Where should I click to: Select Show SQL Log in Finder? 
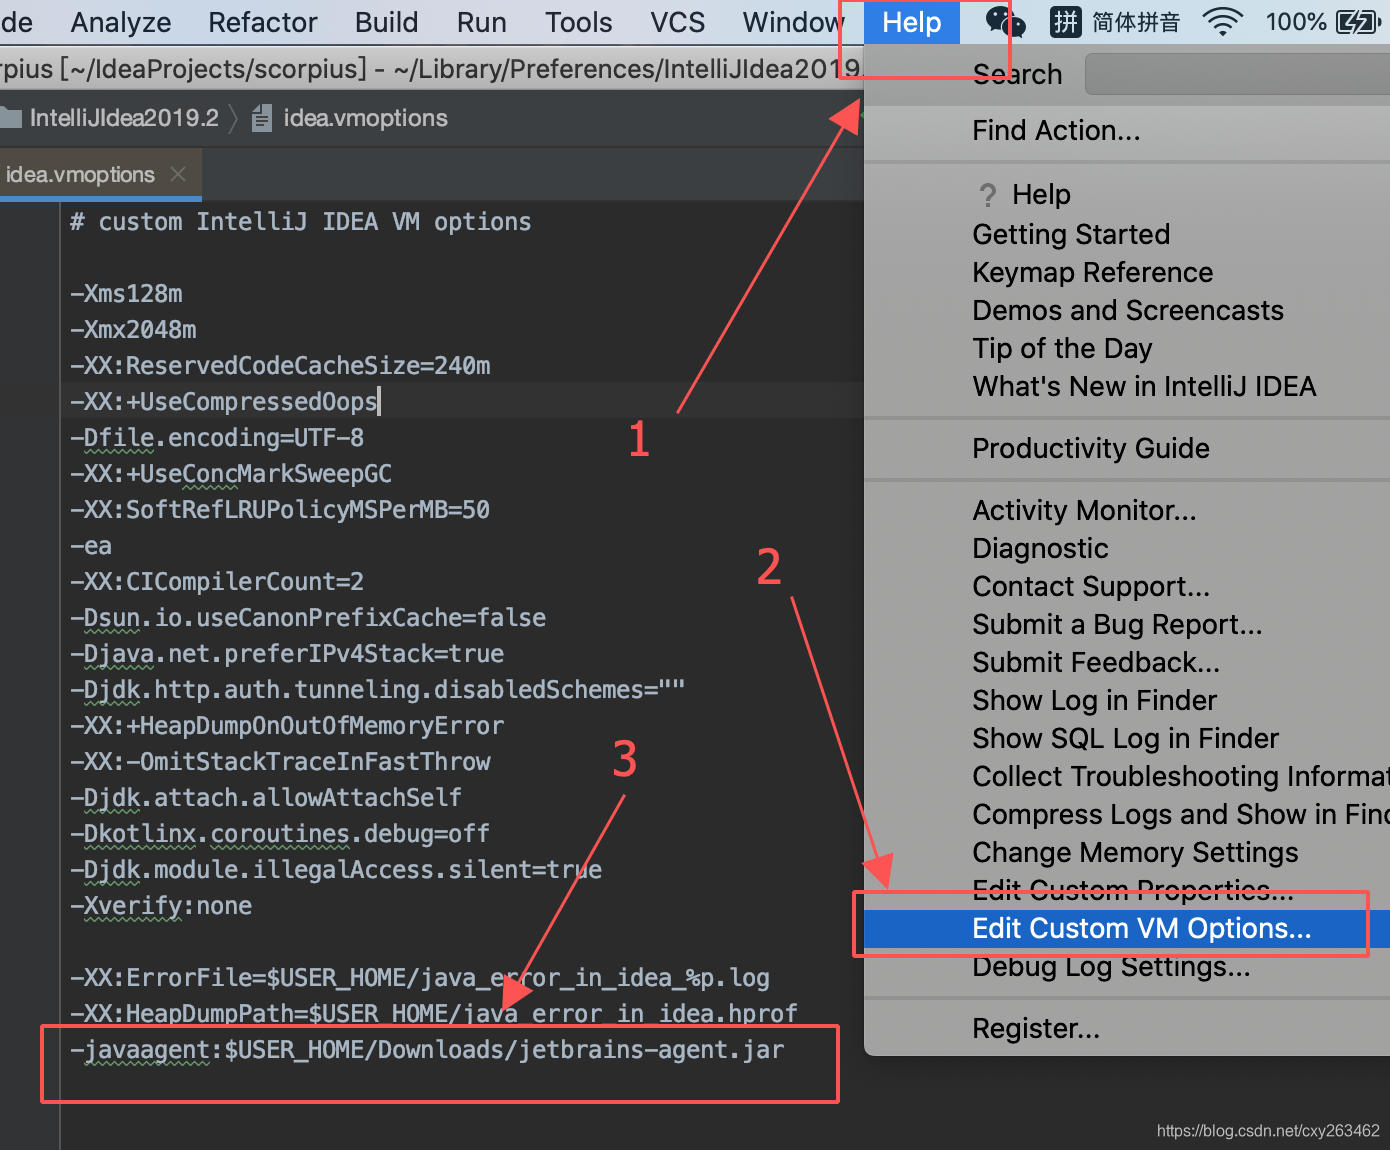pos(1127,738)
